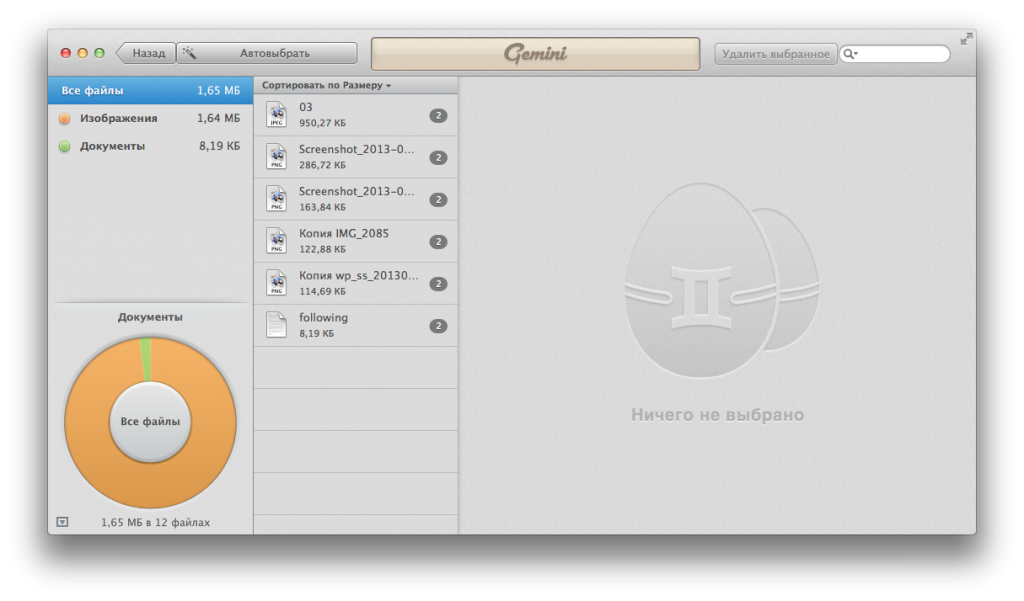1024x601 pixels.
Task: Open the Сортировать по Размеру dropdown
Action: tap(327, 85)
